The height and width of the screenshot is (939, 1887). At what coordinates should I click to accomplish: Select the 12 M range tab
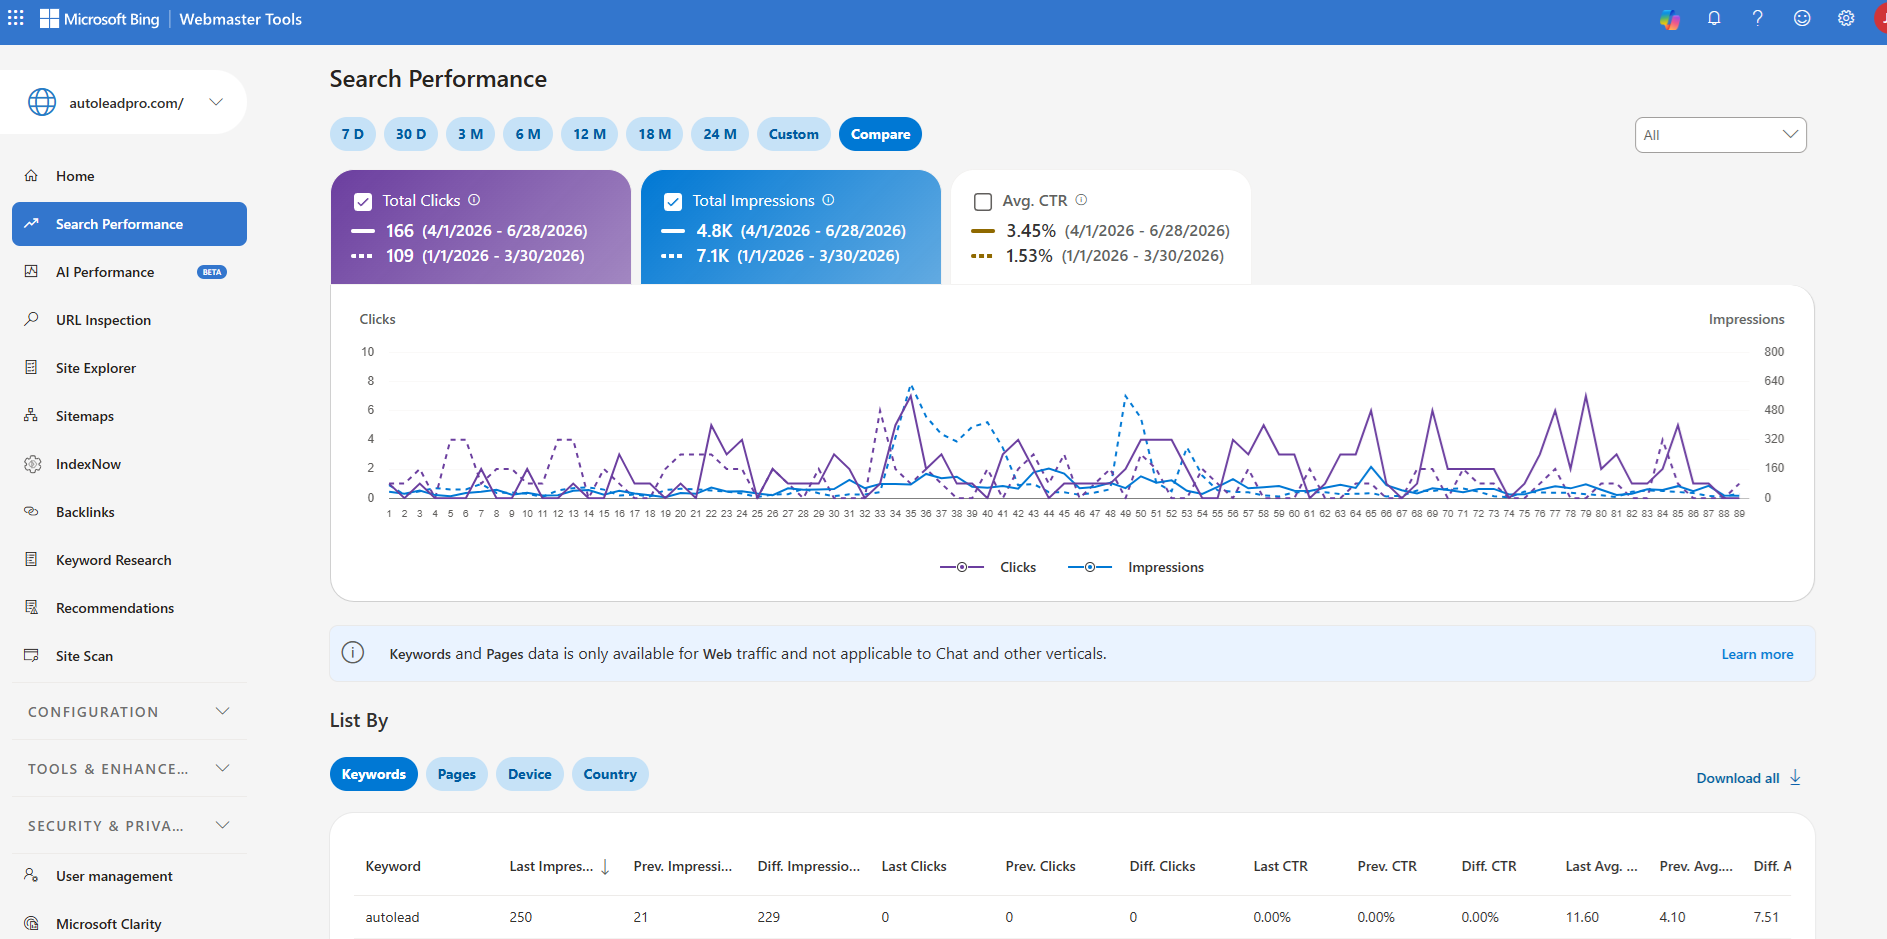click(590, 134)
